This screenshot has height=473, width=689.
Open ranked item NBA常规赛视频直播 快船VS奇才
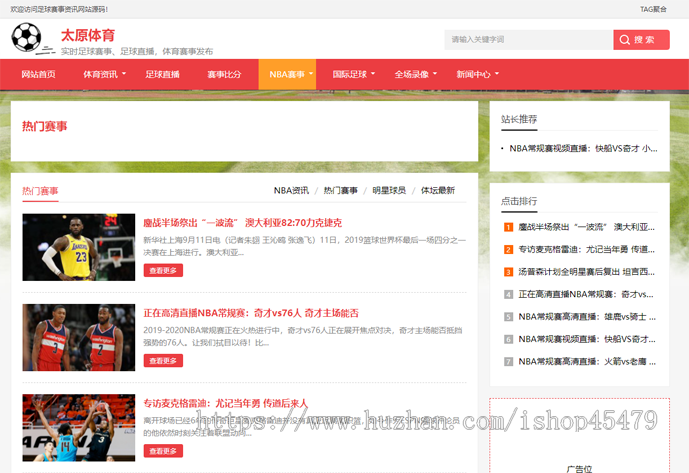pyautogui.click(x=587, y=339)
